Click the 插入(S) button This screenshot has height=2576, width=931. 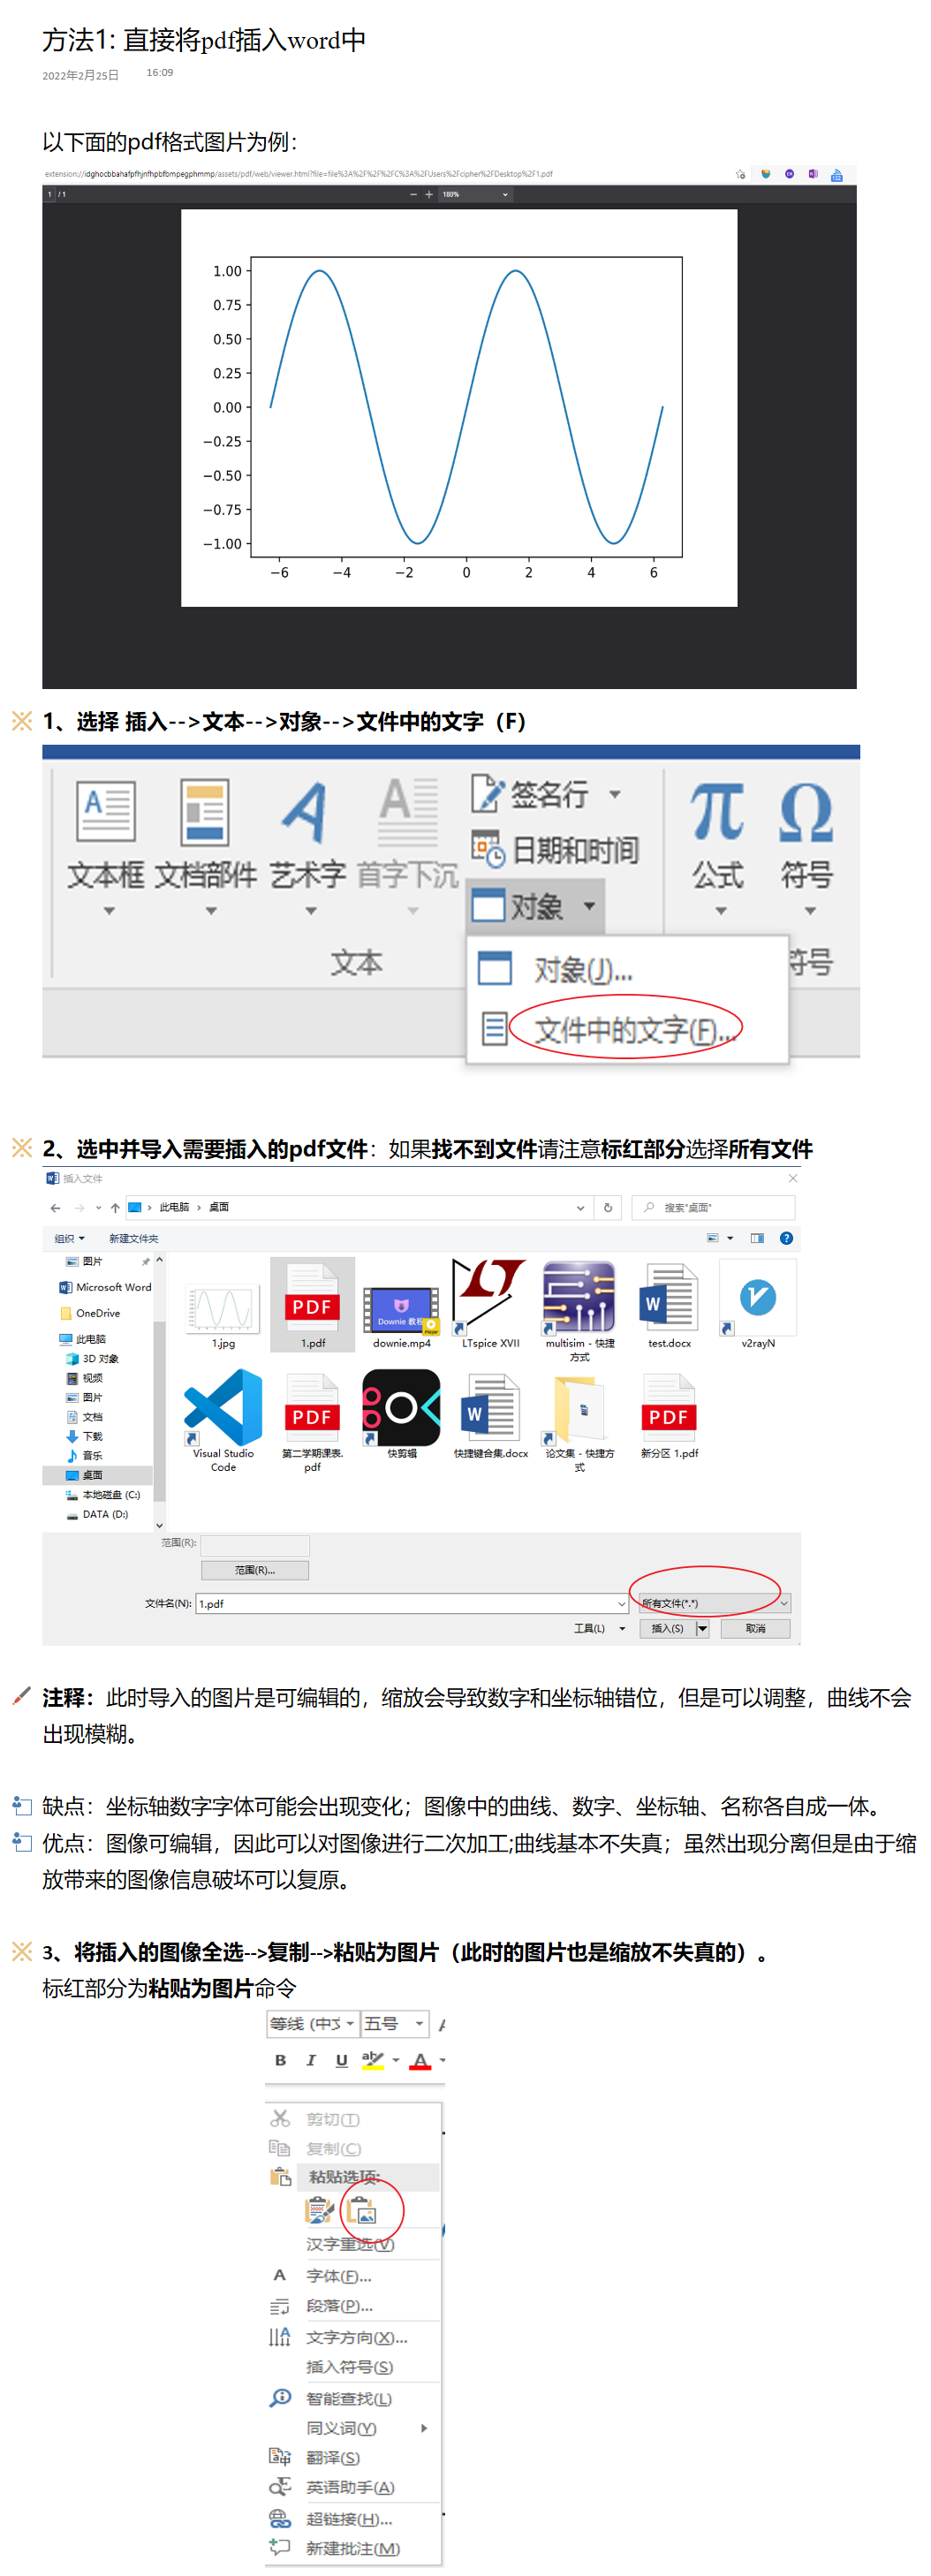(667, 1628)
